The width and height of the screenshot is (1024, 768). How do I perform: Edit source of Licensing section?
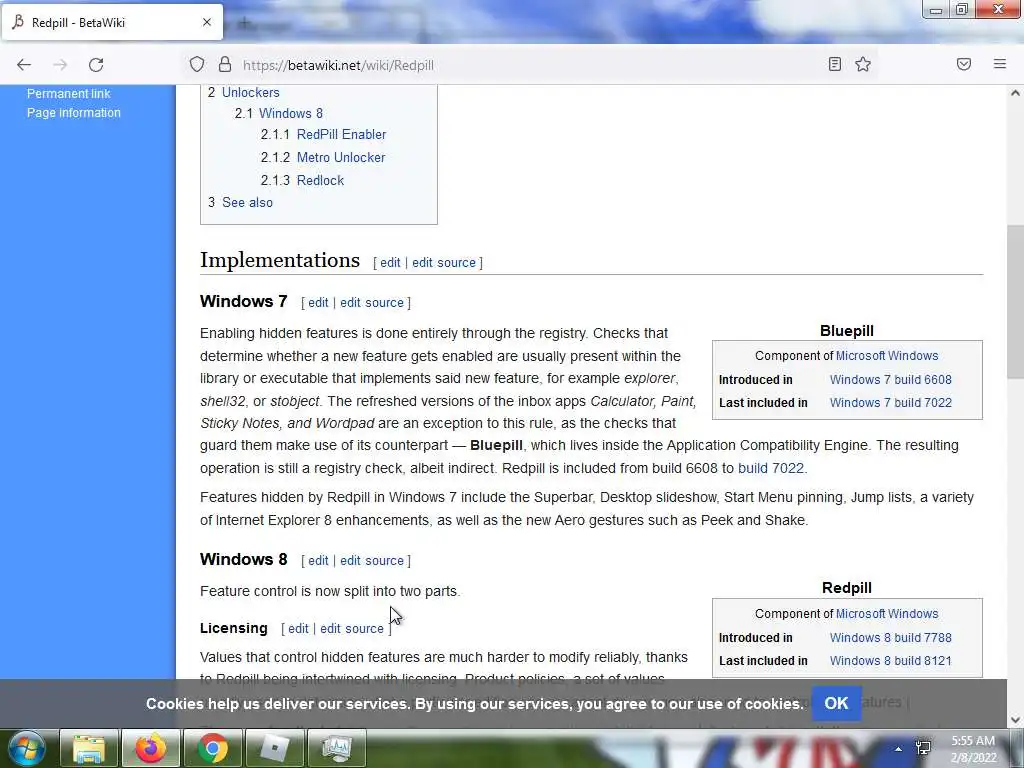tap(351, 628)
